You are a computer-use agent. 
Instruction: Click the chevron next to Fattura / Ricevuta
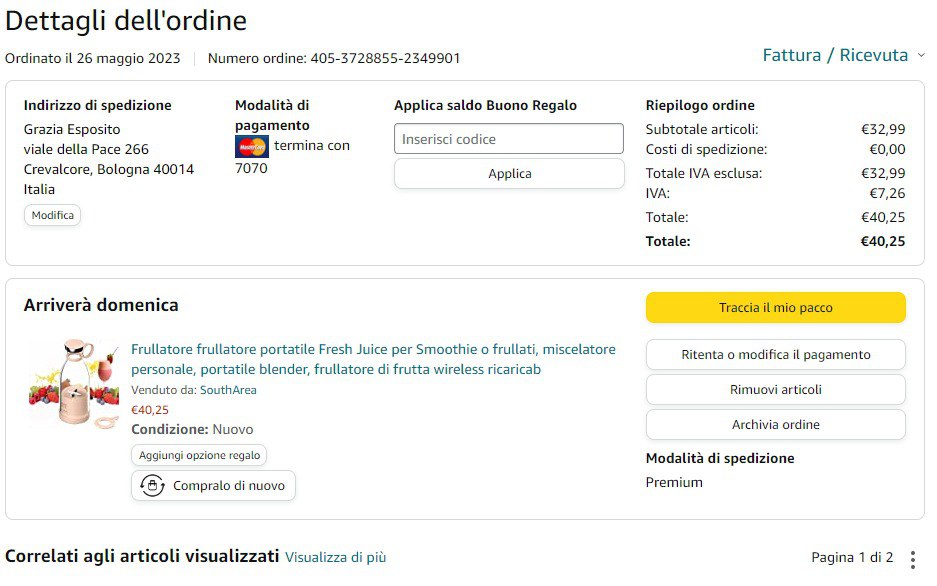921,56
